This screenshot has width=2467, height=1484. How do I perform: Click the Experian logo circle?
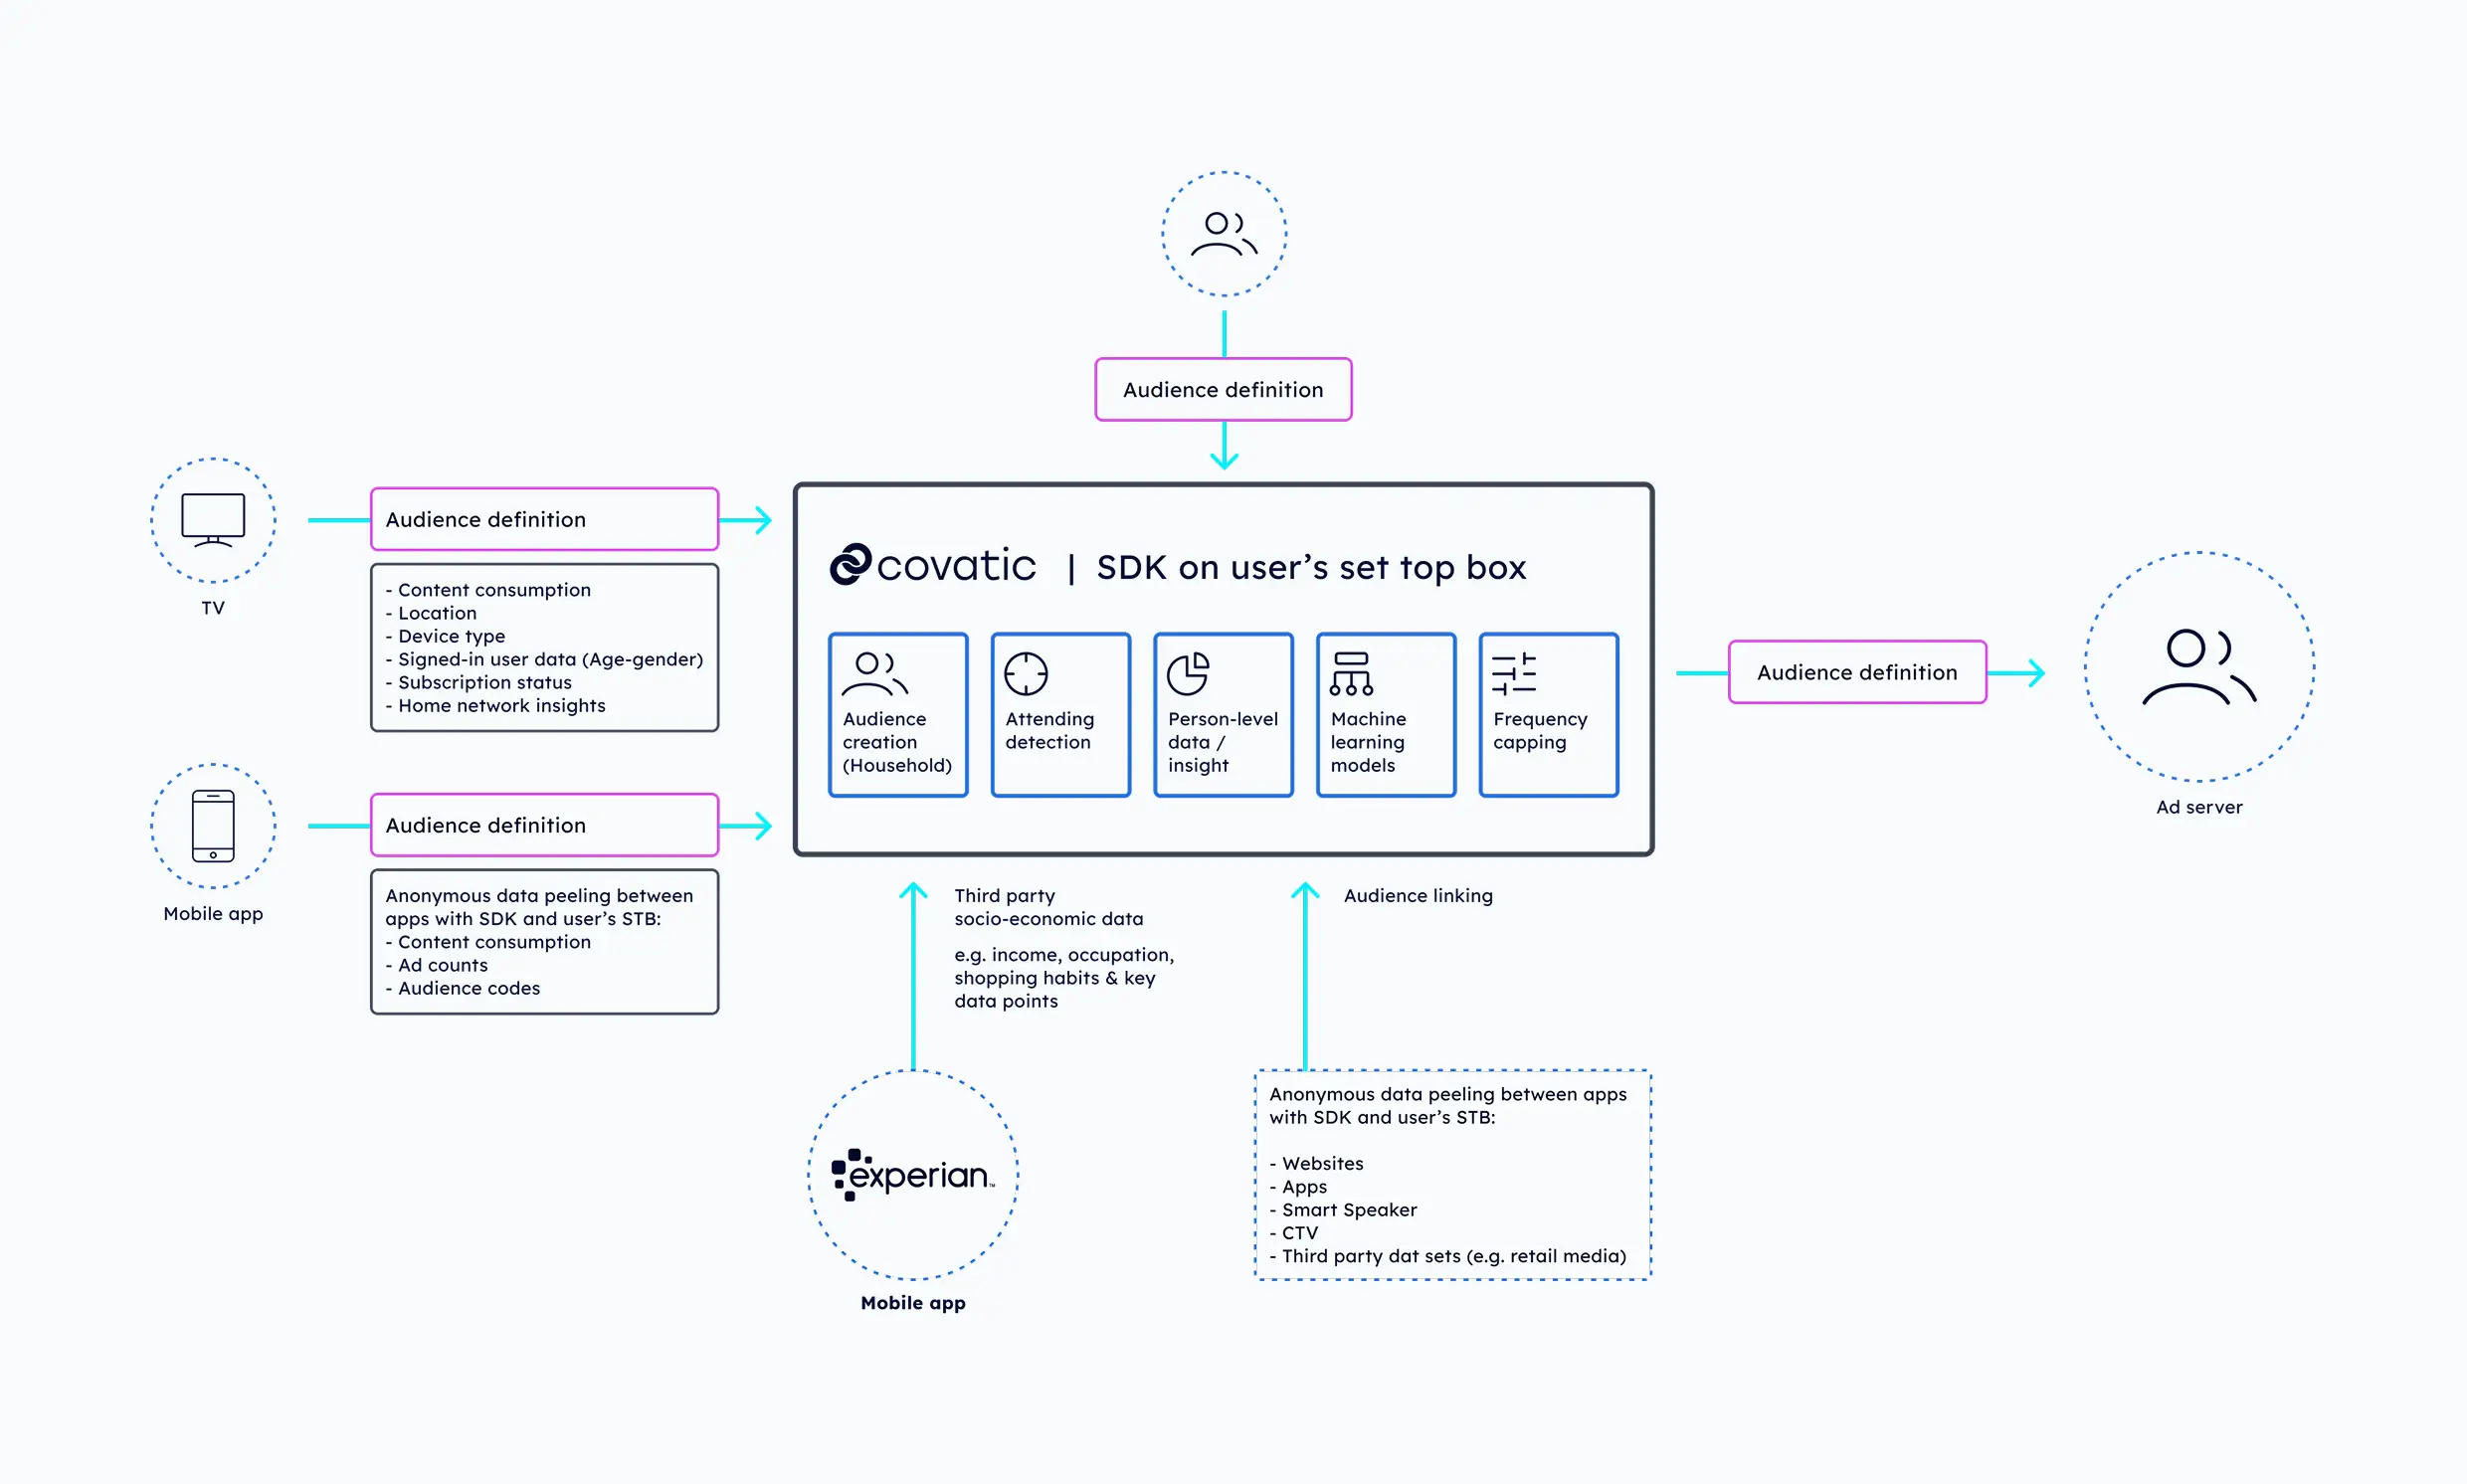click(x=913, y=1175)
